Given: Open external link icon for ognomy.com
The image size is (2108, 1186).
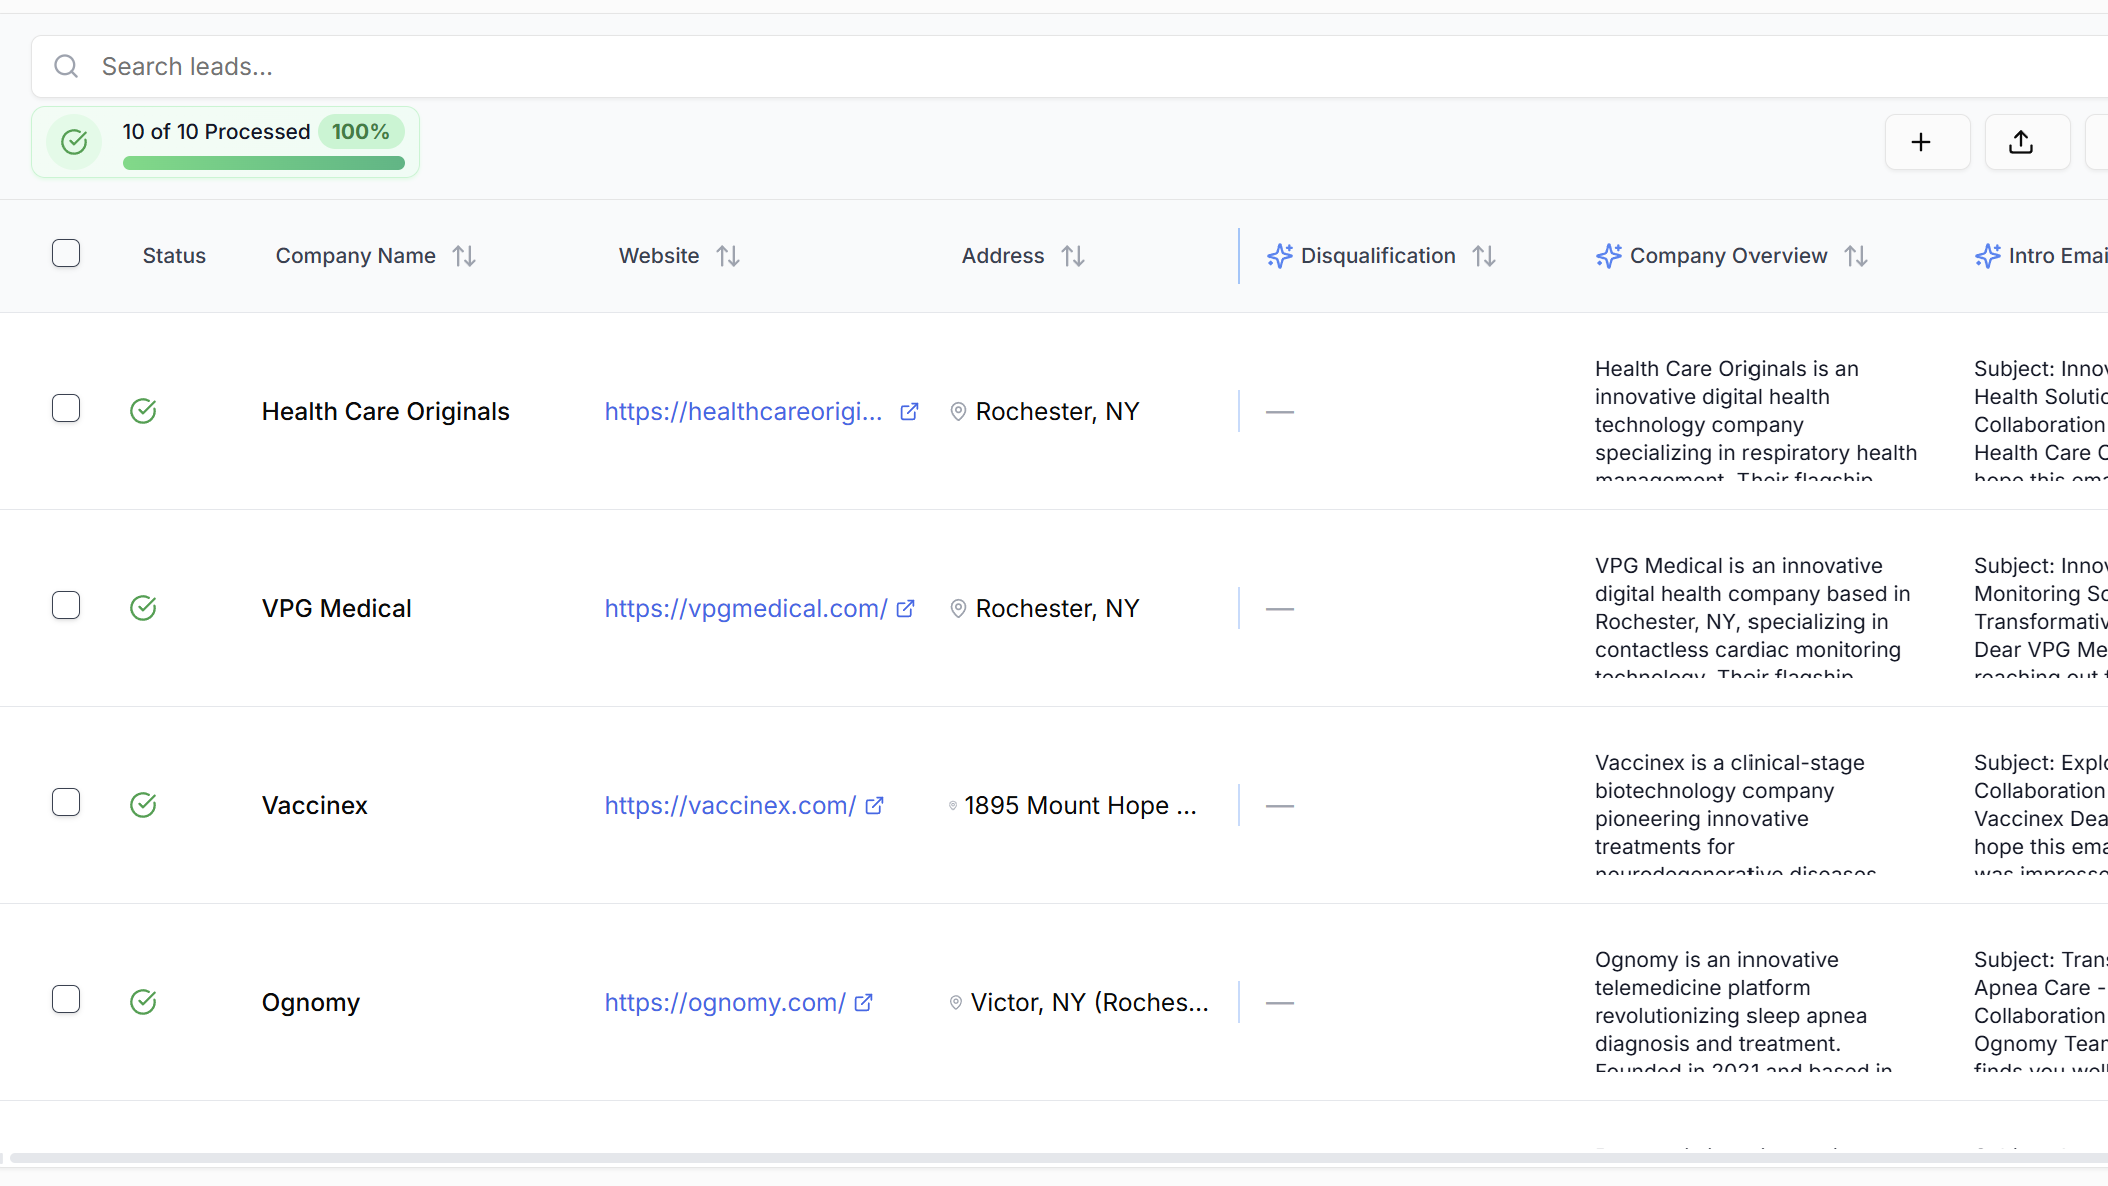Looking at the screenshot, I should click(863, 1003).
